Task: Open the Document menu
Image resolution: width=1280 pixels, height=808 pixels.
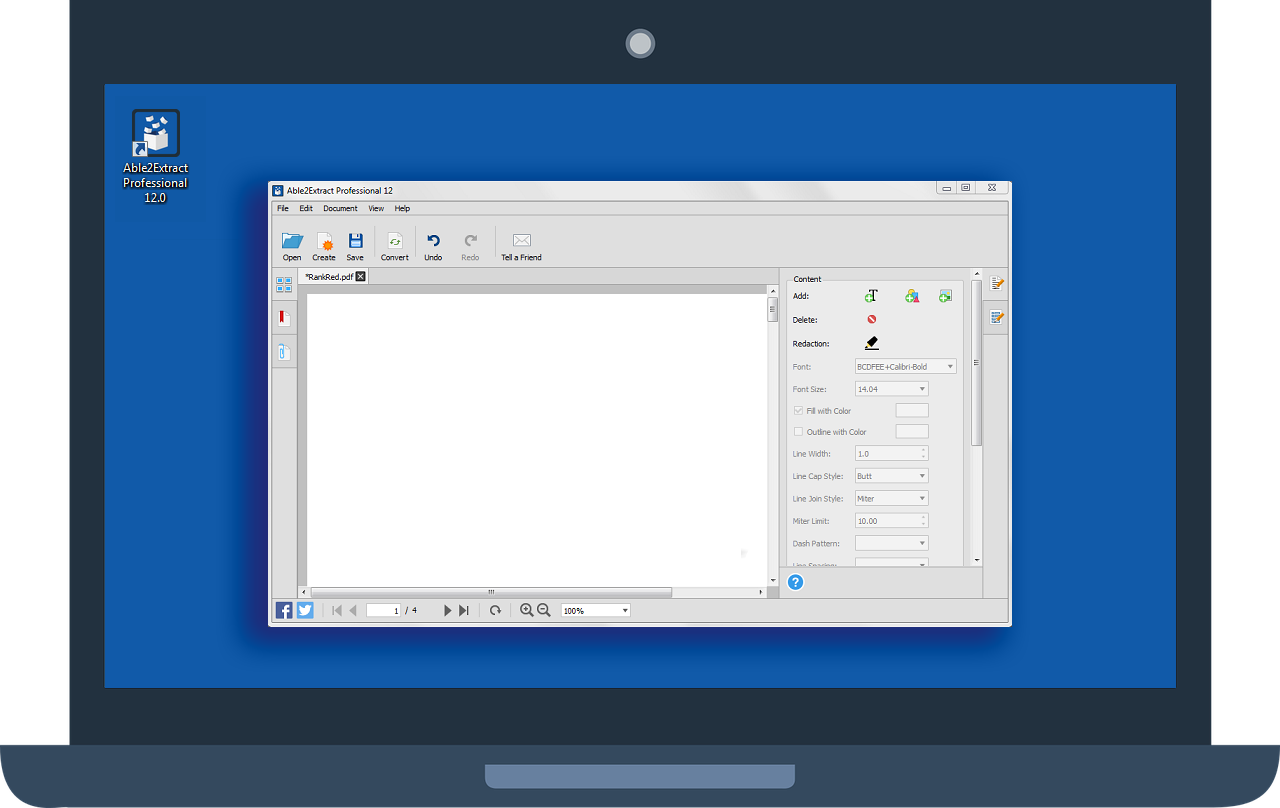Action: pos(340,209)
